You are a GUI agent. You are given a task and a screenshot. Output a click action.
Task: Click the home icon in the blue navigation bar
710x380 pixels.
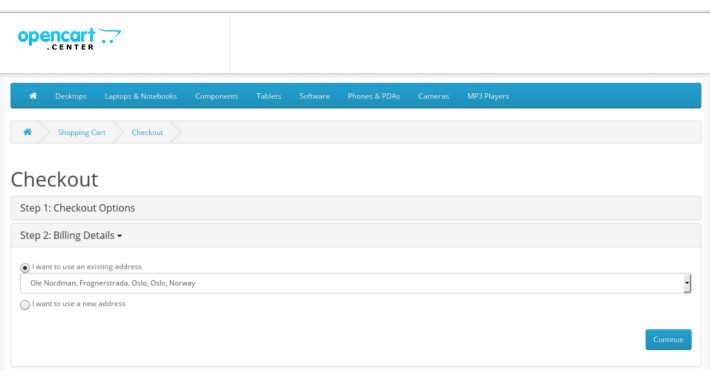point(33,96)
